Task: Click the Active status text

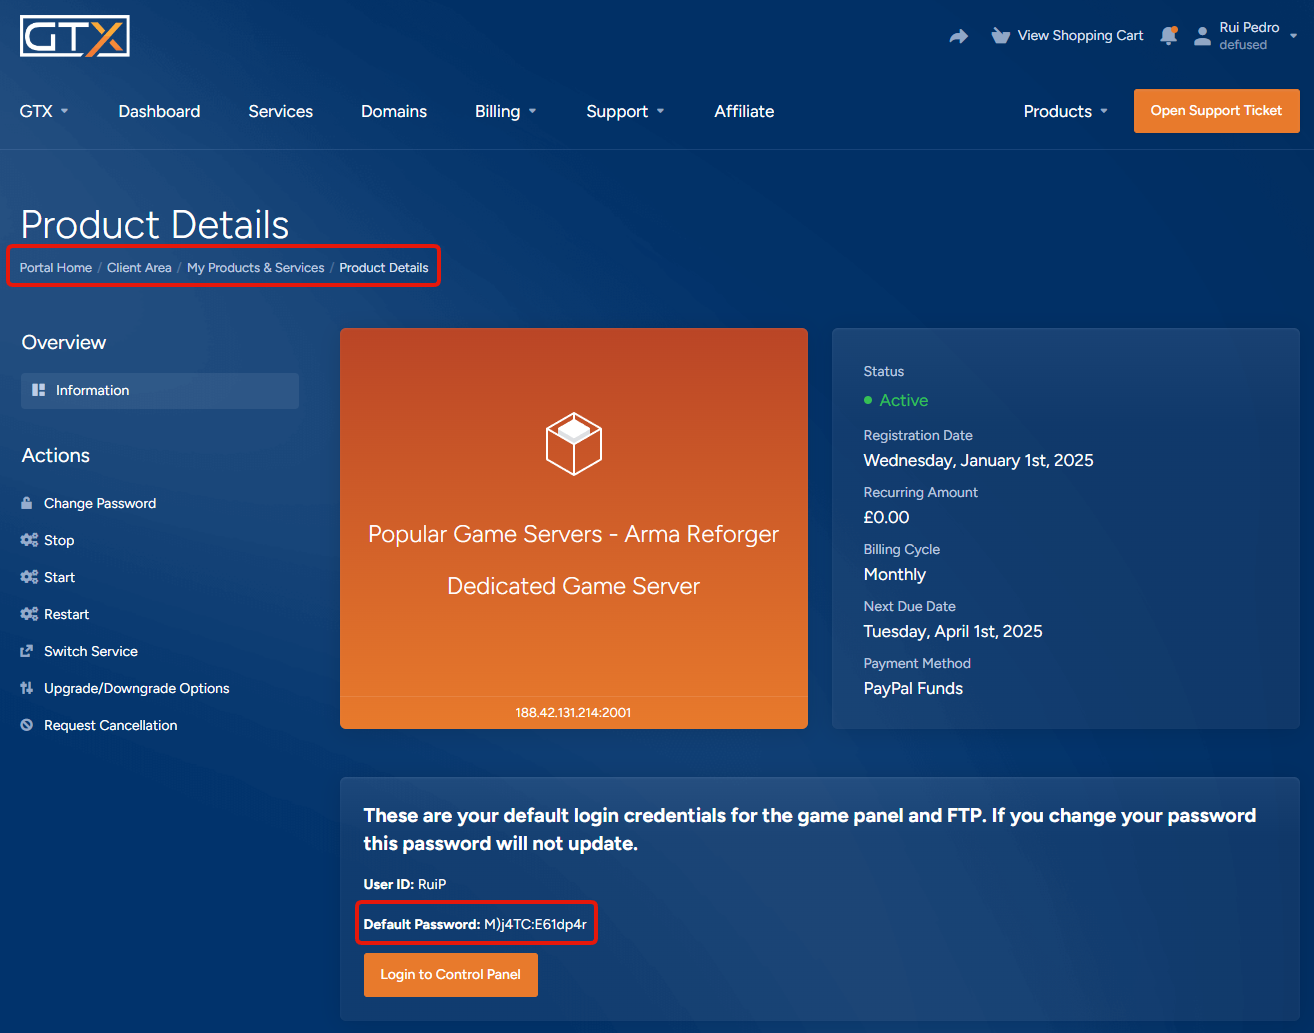Action: [x=904, y=400]
